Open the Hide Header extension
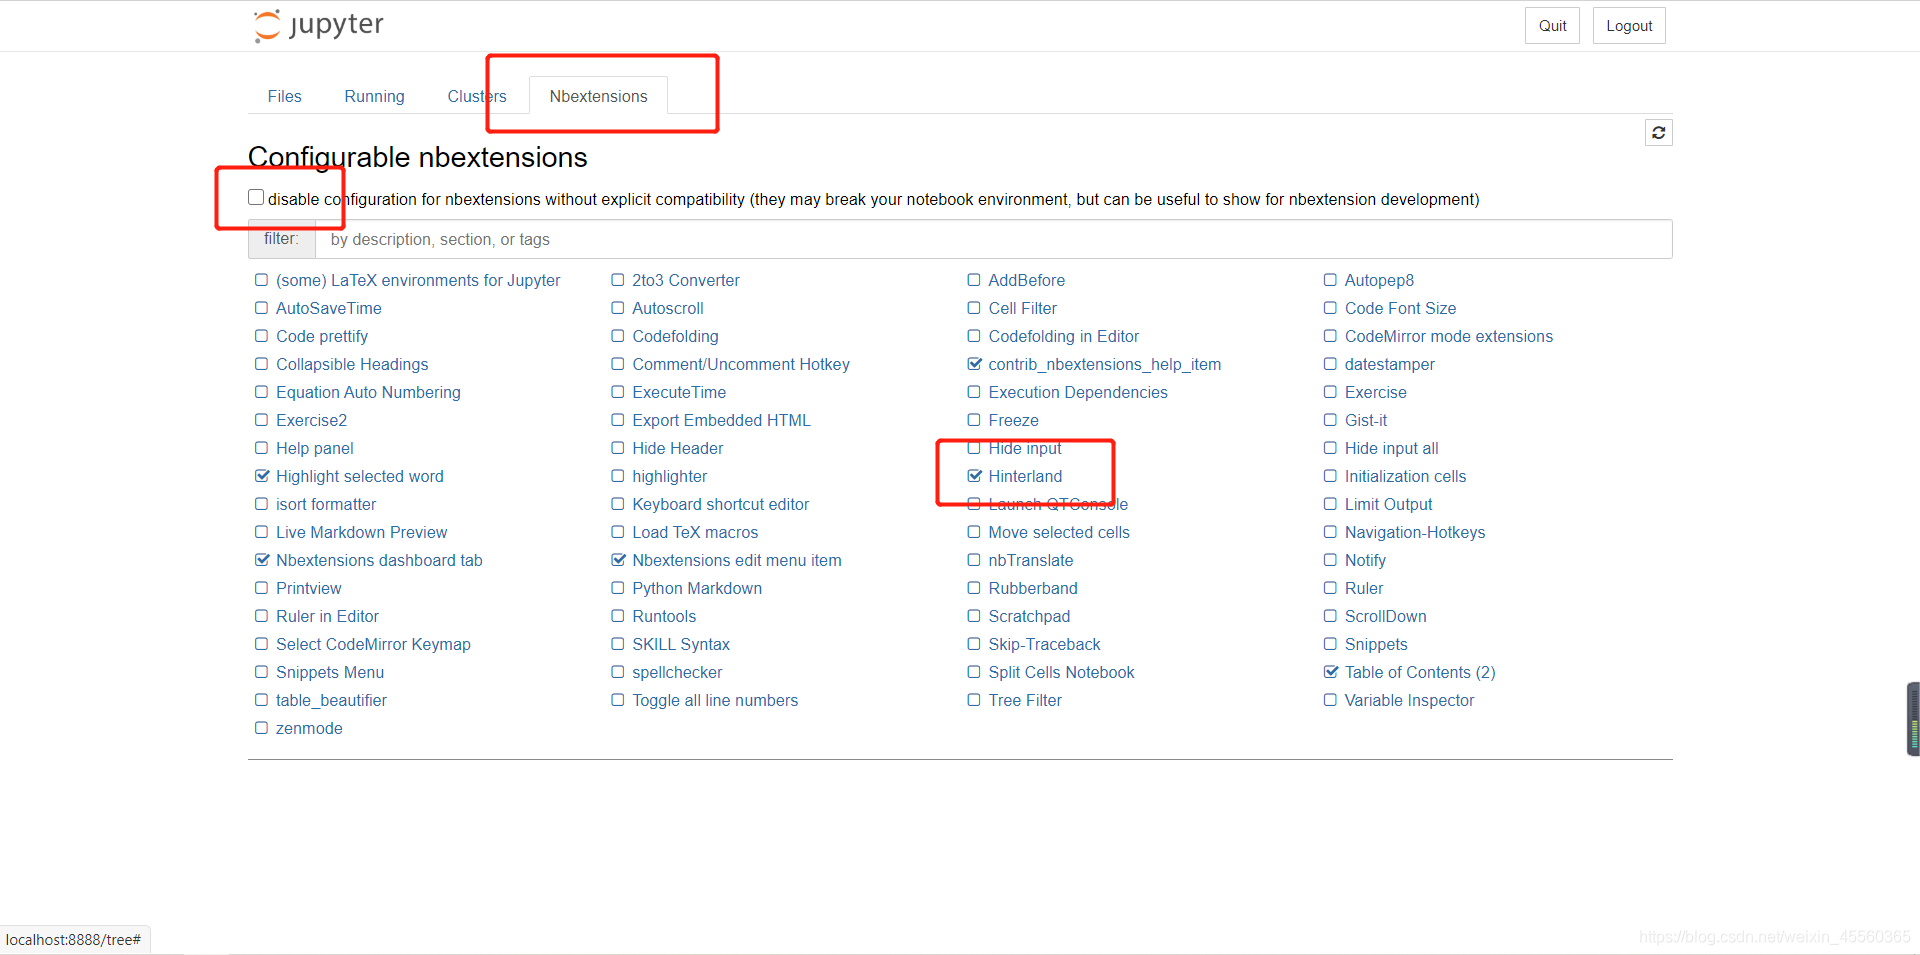Screen dimensions: 1920x955 (x=678, y=448)
